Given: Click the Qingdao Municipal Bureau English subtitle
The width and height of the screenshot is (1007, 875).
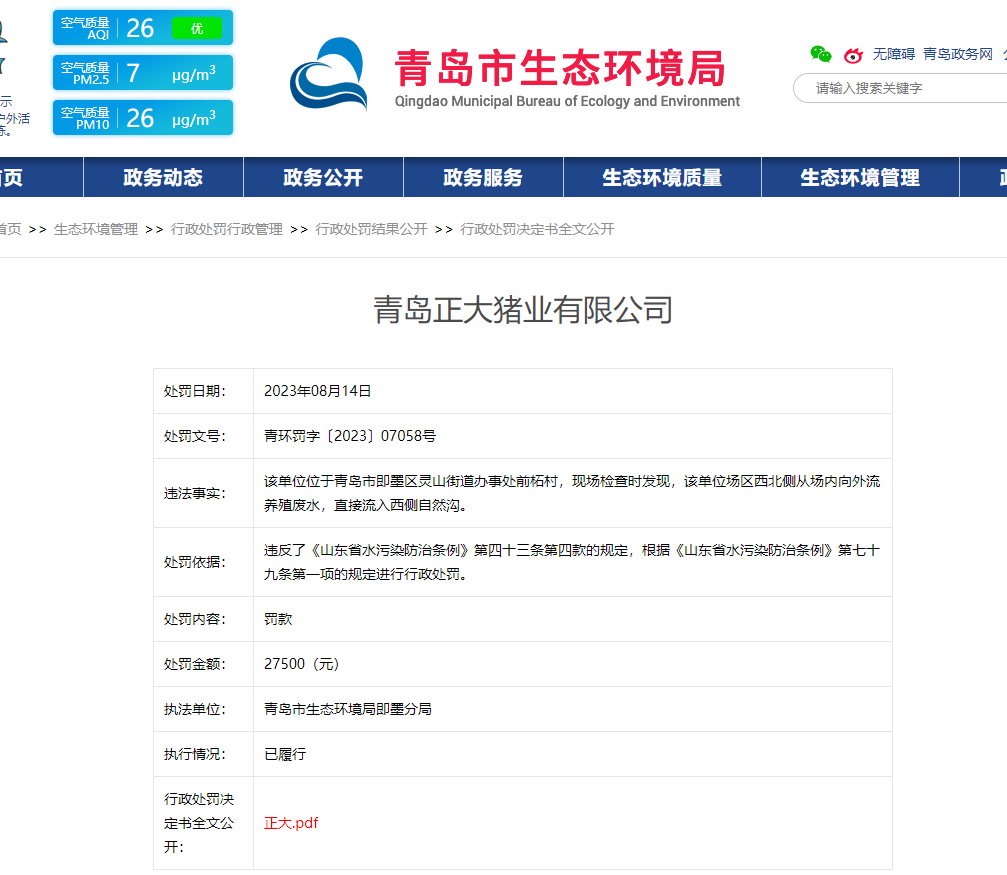Looking at the screenshot, I should coord(567,102).
